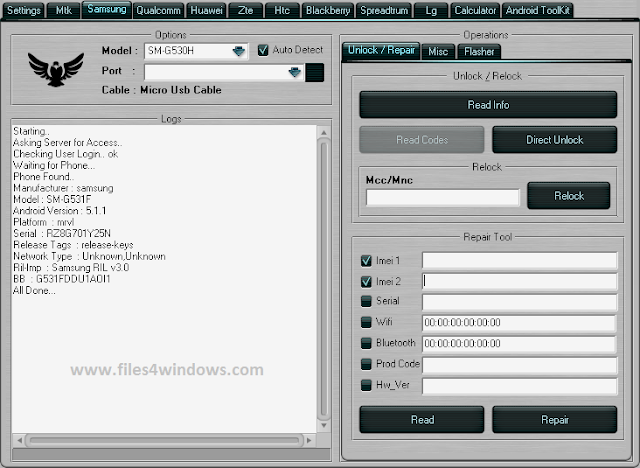
Task: Select the Unlock / Repair operations tab
Action: coord(381,51)
